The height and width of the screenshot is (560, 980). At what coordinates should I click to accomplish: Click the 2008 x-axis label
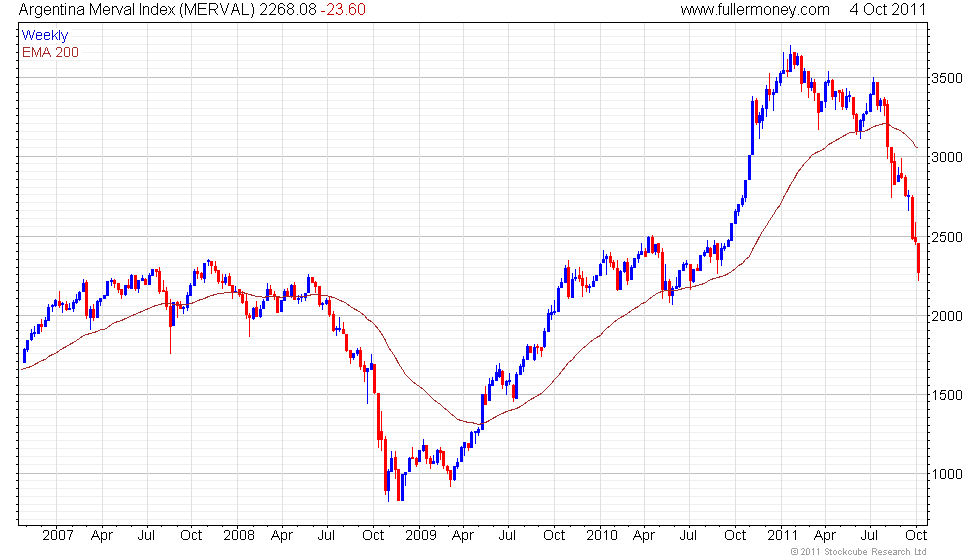[x=239, y=535]
